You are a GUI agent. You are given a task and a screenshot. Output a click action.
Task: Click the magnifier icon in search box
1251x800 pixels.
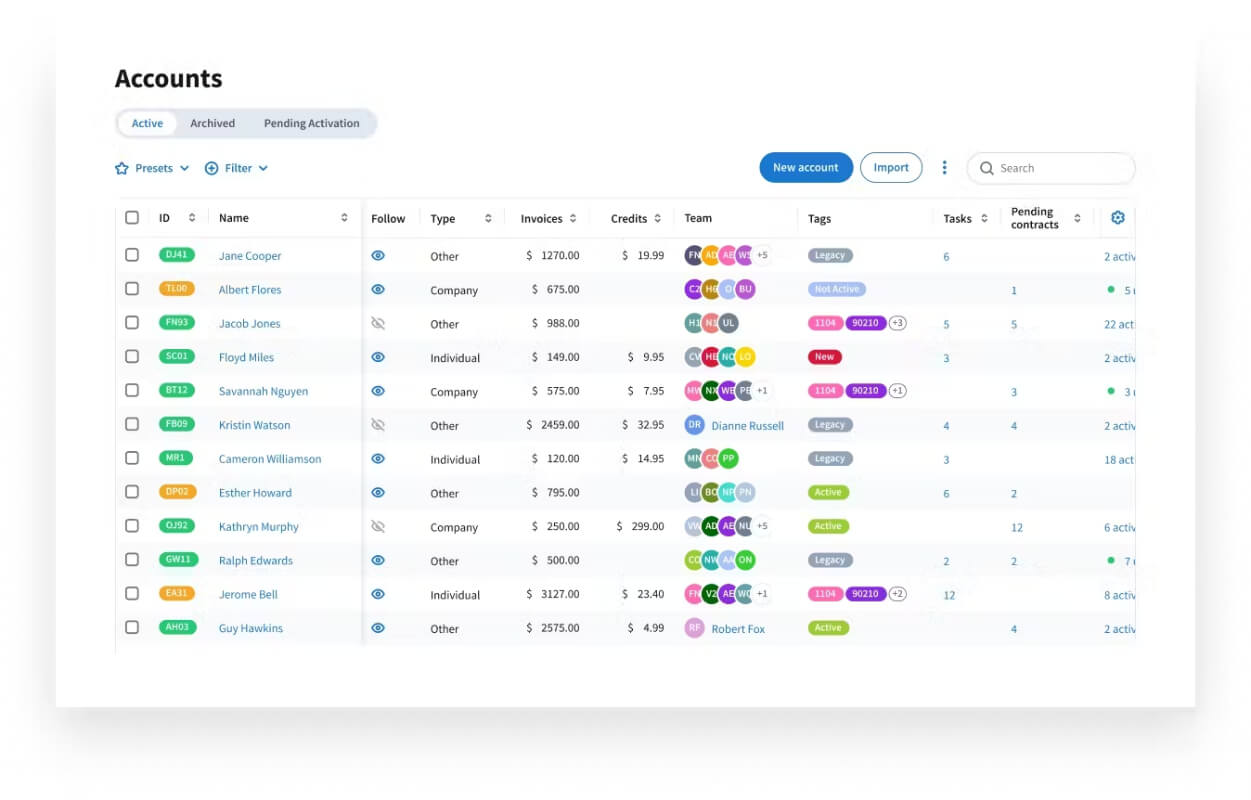coord(986,169)
